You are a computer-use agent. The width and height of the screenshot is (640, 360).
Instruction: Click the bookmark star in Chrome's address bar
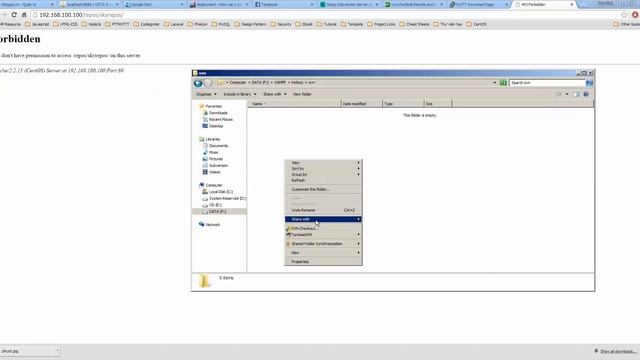click(x=624, y=15)
